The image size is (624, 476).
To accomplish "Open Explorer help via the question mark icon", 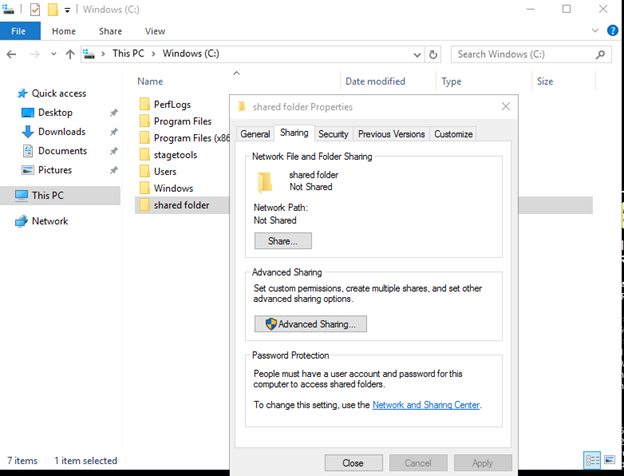I will pyautogui.click(x=612, y=30).
